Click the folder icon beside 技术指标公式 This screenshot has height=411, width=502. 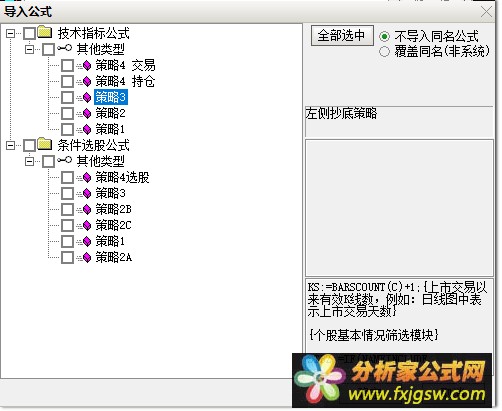click(x=44, y=32)
